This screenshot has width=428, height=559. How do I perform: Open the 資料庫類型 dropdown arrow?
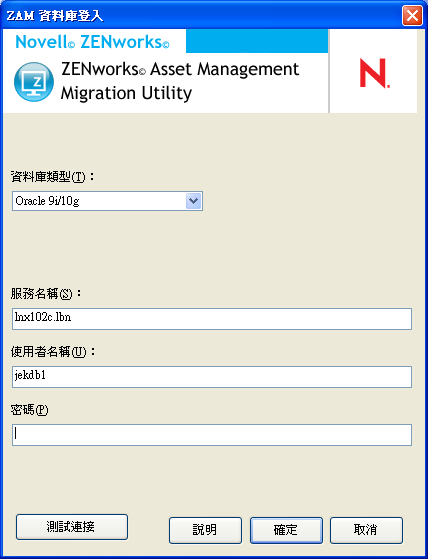point(194,201)
